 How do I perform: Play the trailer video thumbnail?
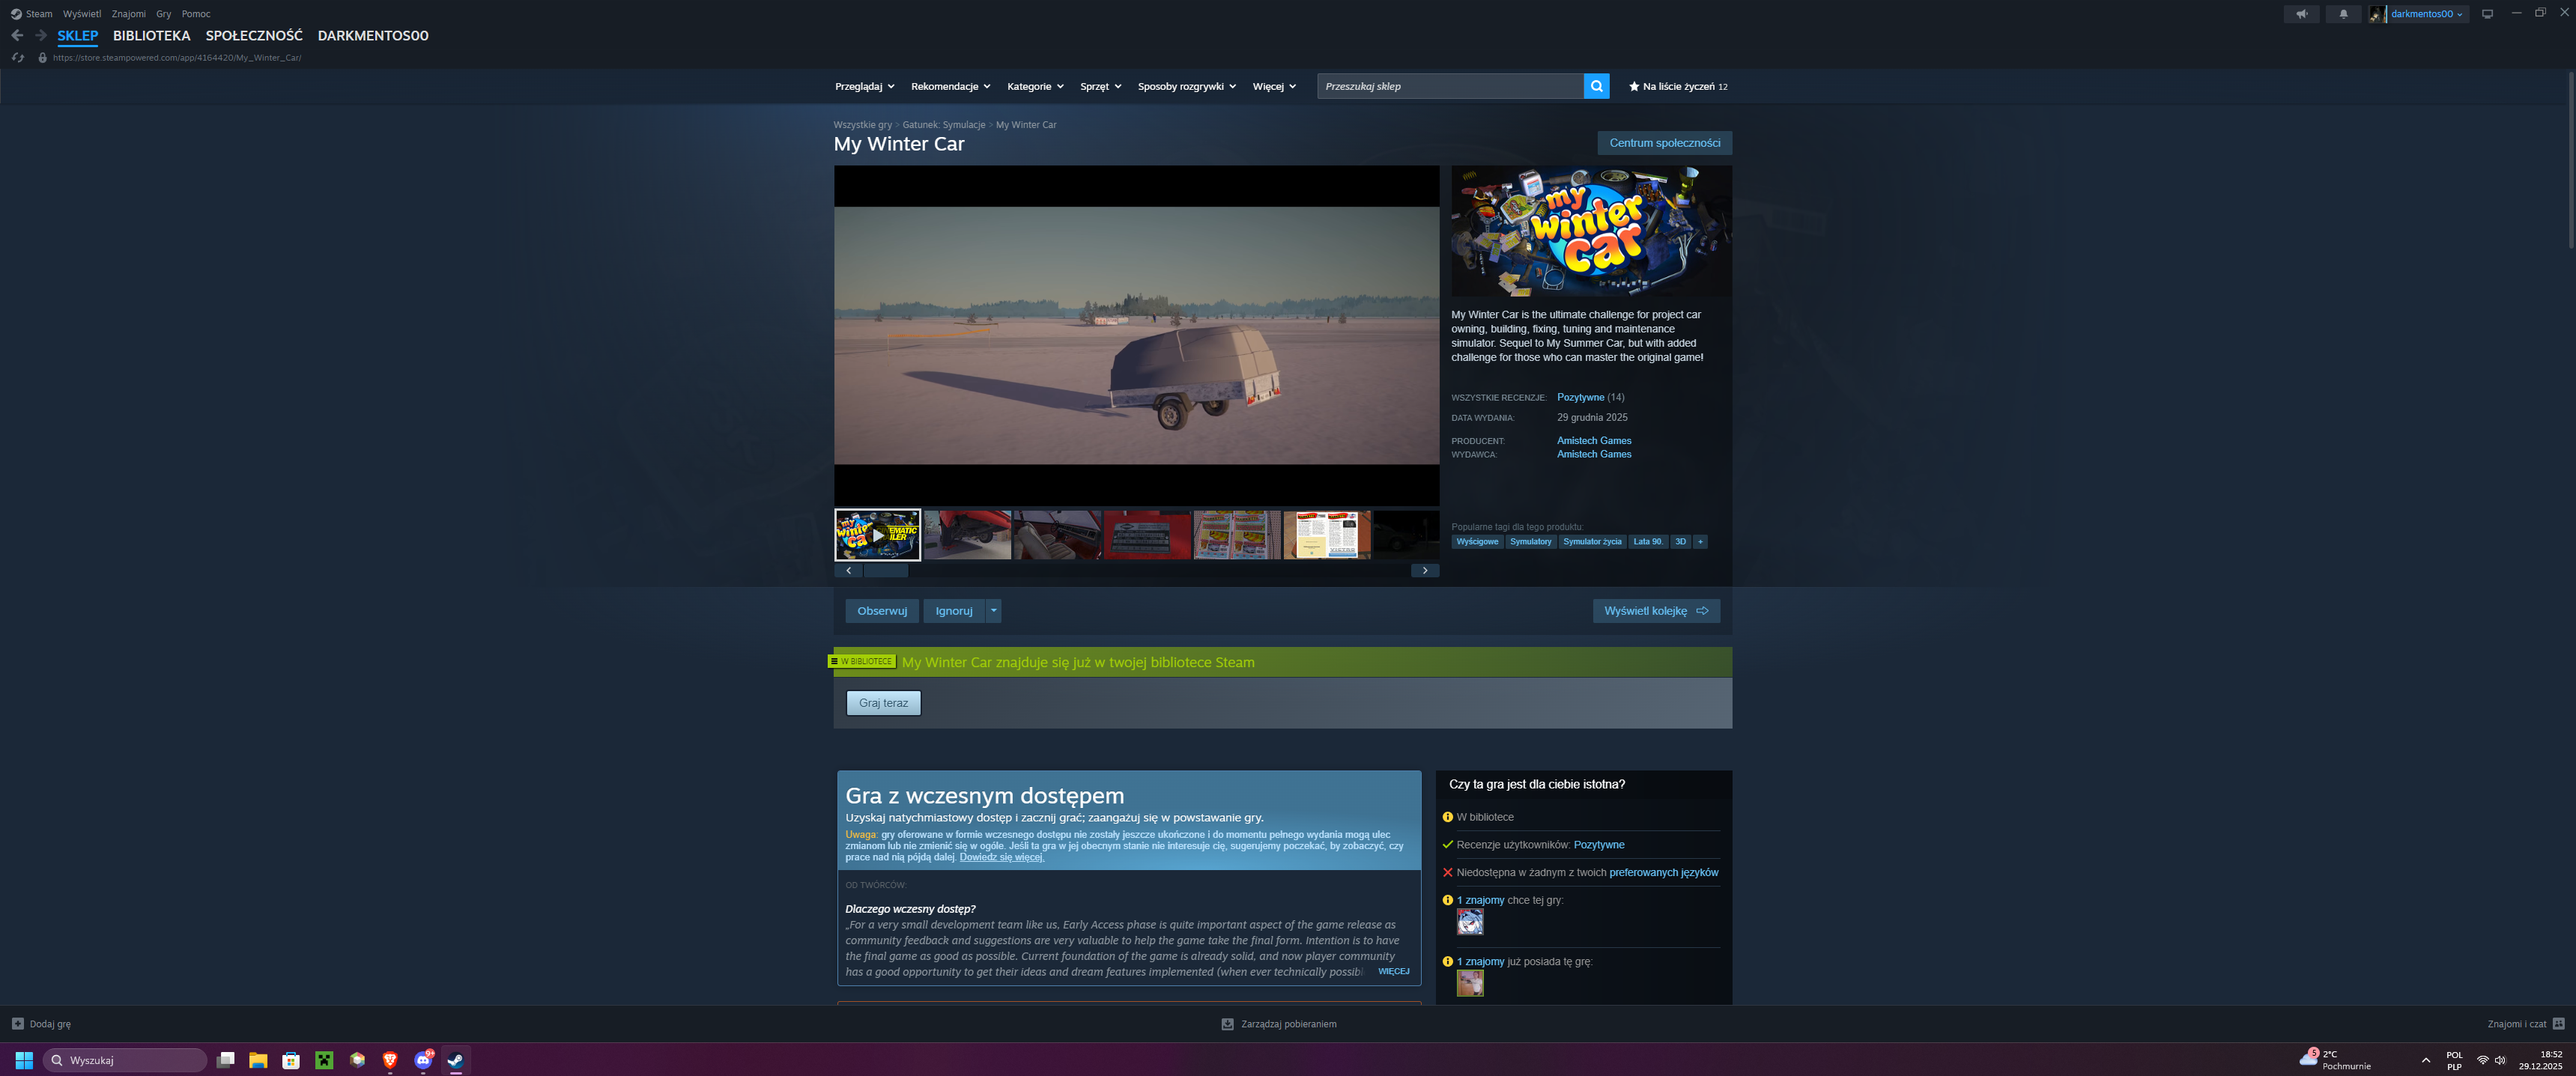tap(877, 535)
